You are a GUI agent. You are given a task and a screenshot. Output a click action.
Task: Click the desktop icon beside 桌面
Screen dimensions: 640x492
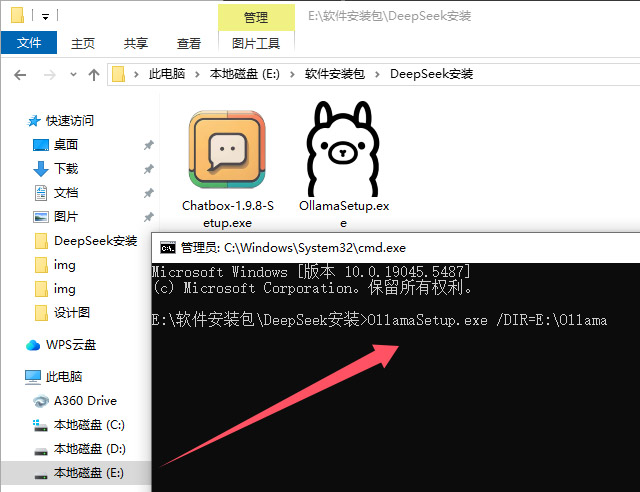click(x=41, y=145)
